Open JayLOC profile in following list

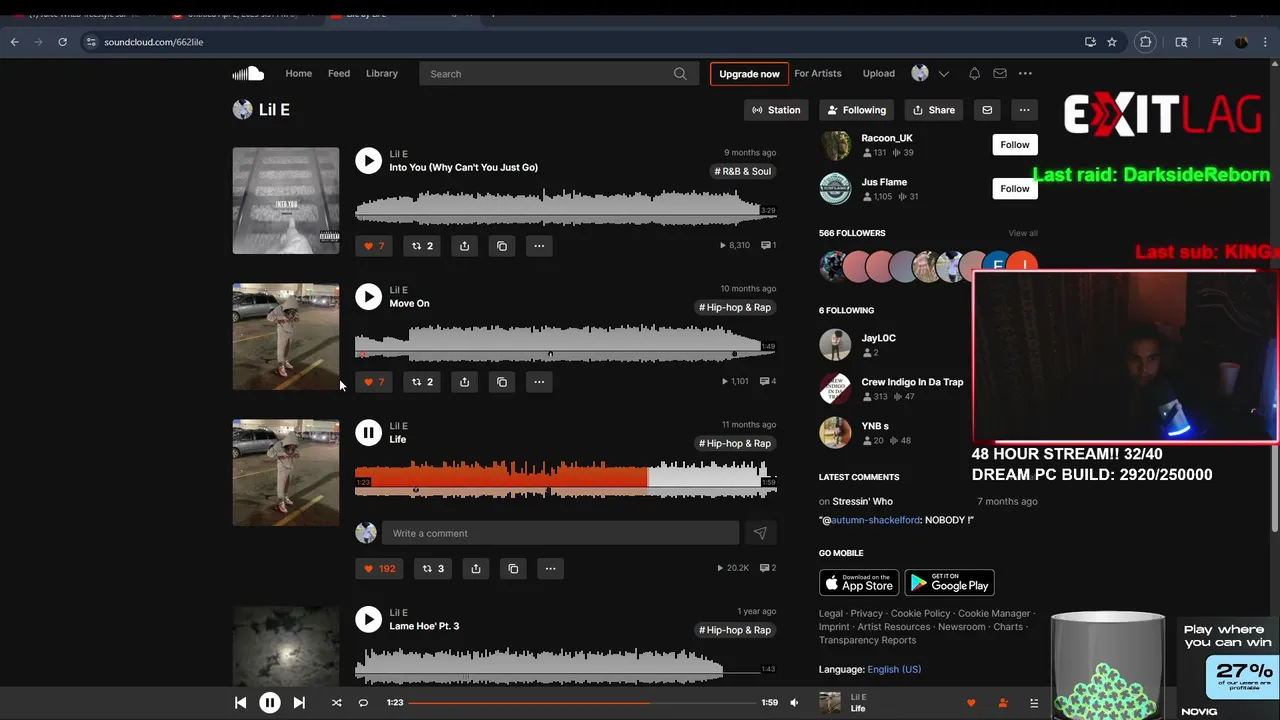coord(879,338)
